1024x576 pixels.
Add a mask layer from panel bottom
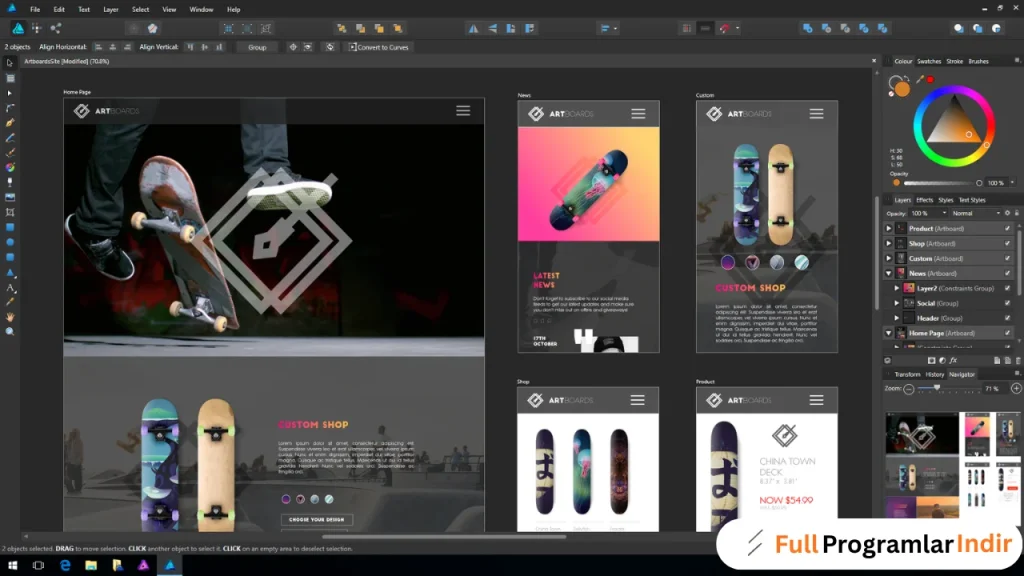[931, 360]
